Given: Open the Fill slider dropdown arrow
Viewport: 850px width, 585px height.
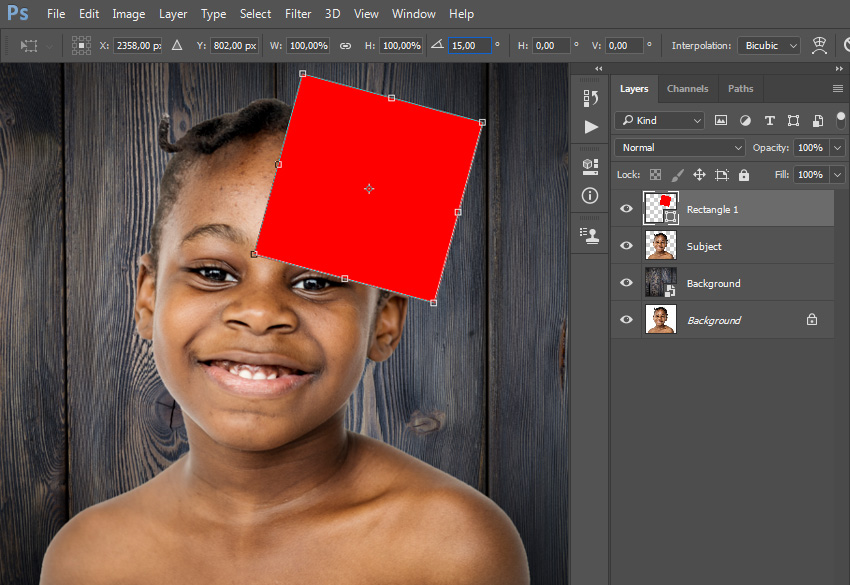Looking at the screenshot, I should 838,175.
